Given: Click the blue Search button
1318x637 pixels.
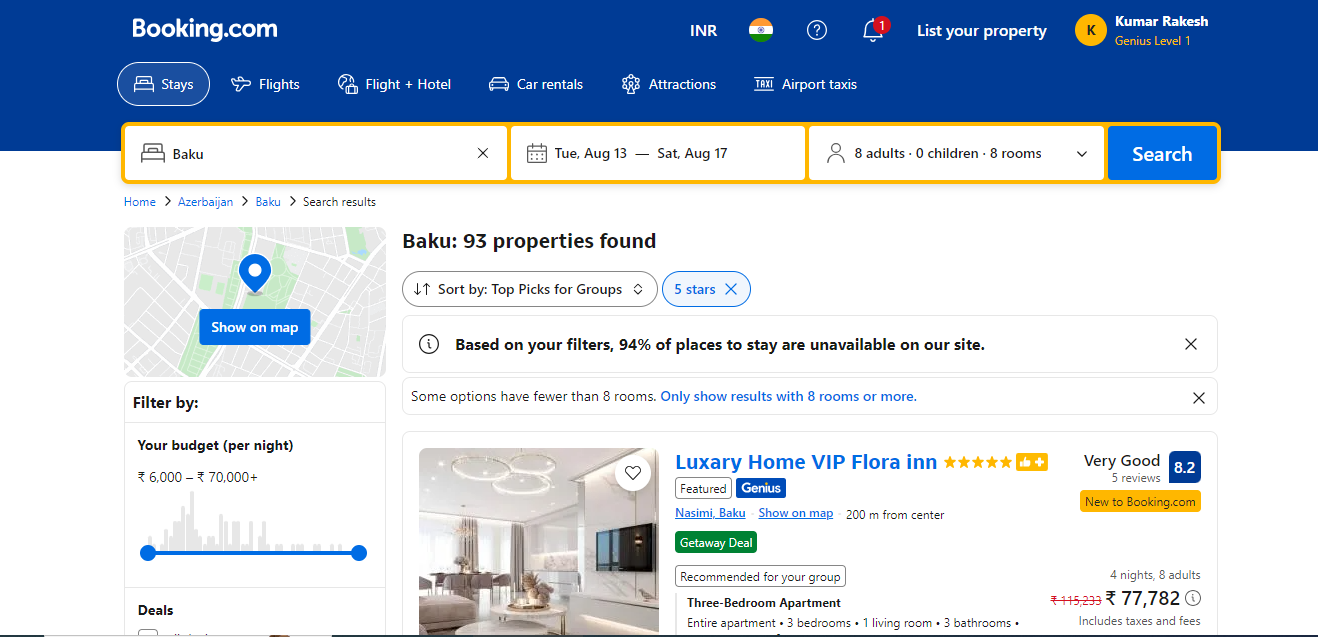Looking at the screenshot, I should [x=1162, y=153].
